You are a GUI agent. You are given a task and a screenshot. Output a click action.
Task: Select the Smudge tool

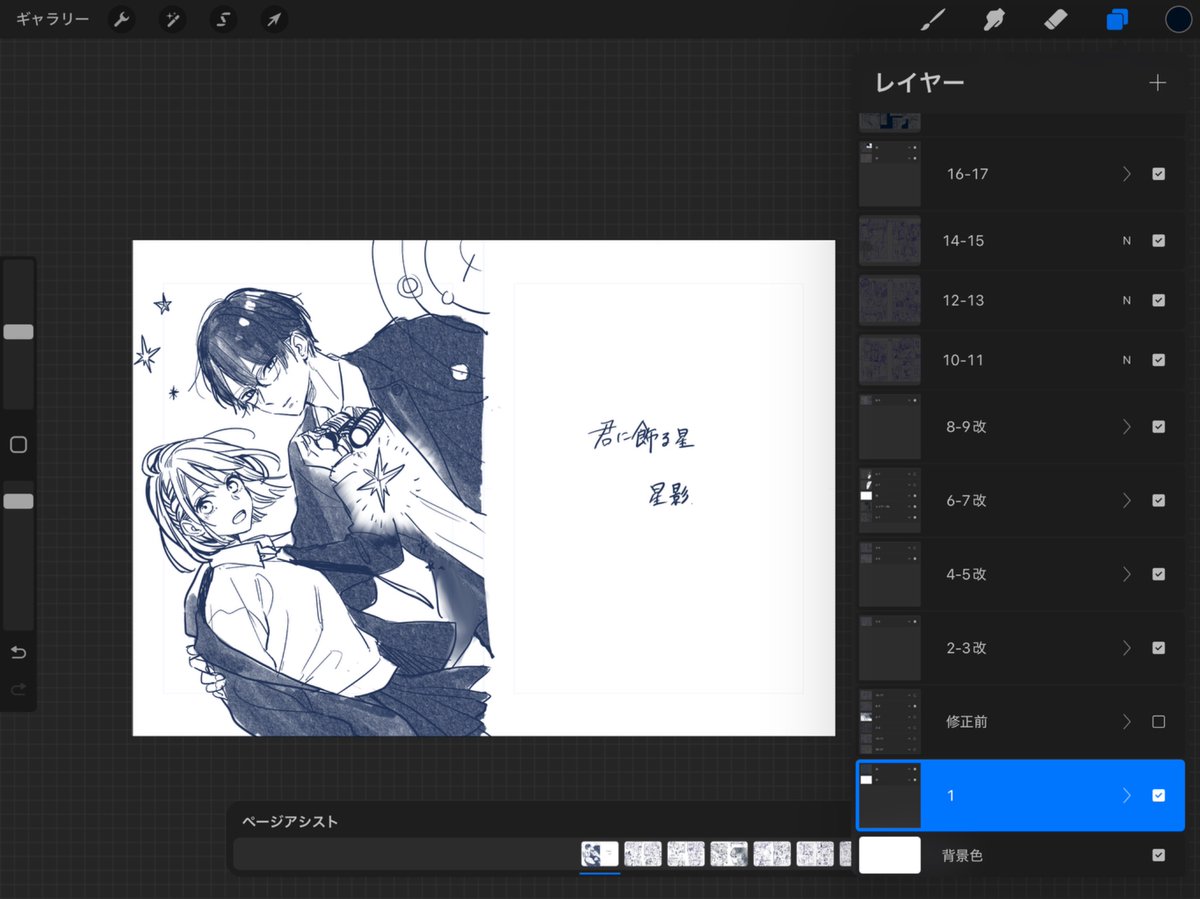pos(993,19)
